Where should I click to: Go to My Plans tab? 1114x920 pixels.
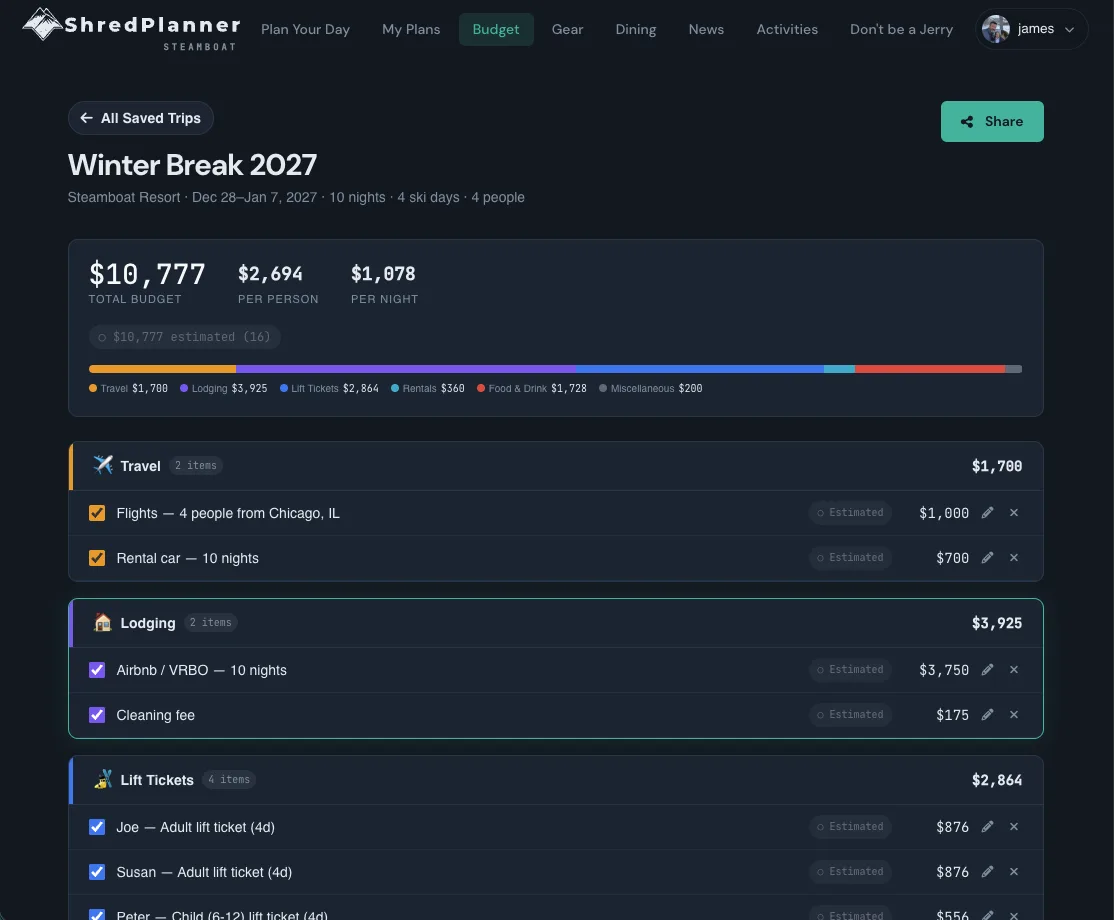click(x=411, y=29)
